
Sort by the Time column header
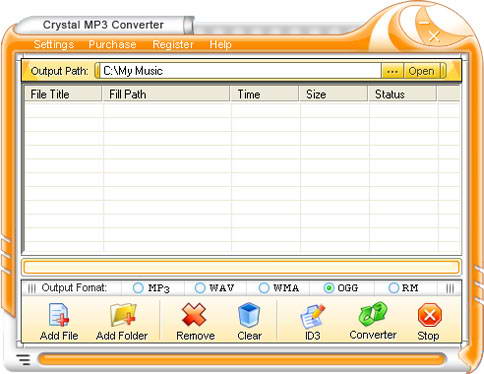click(x=264, y=94)
